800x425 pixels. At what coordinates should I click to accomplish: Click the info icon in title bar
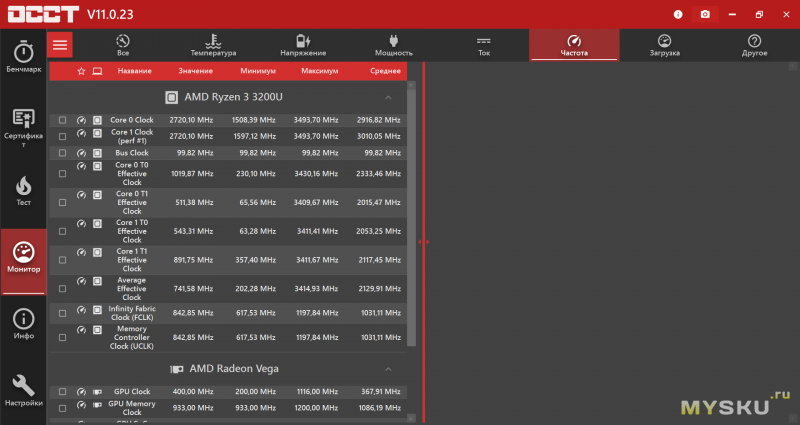(678, 14)
